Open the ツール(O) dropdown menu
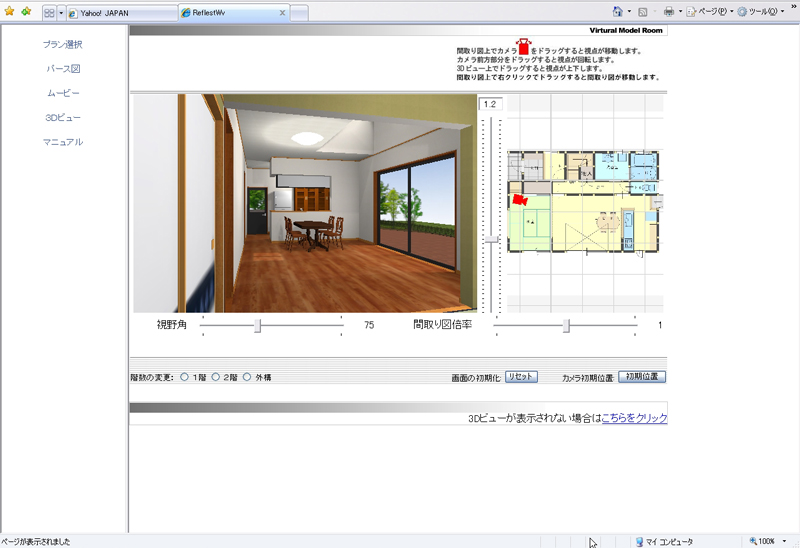This screenshot has width=800, height=548. pos(760,12)
